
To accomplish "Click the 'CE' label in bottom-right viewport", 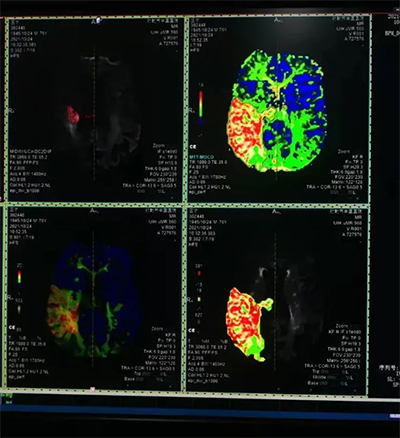I will click(x=192, y=330).
